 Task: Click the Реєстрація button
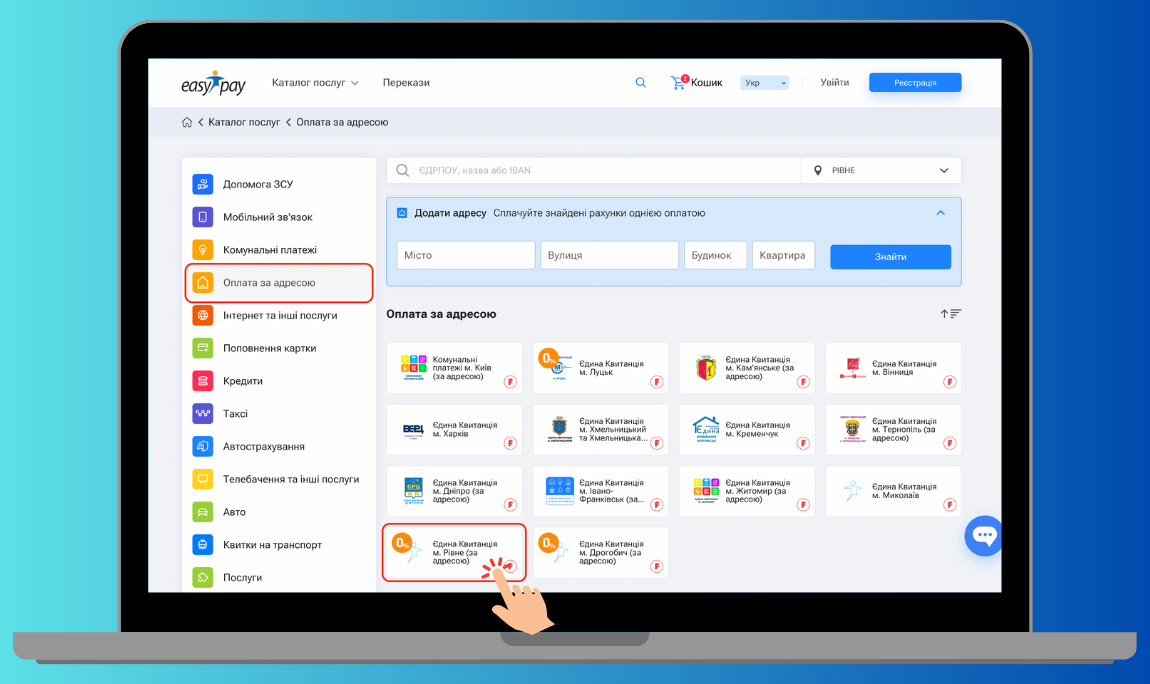(915, 83)
